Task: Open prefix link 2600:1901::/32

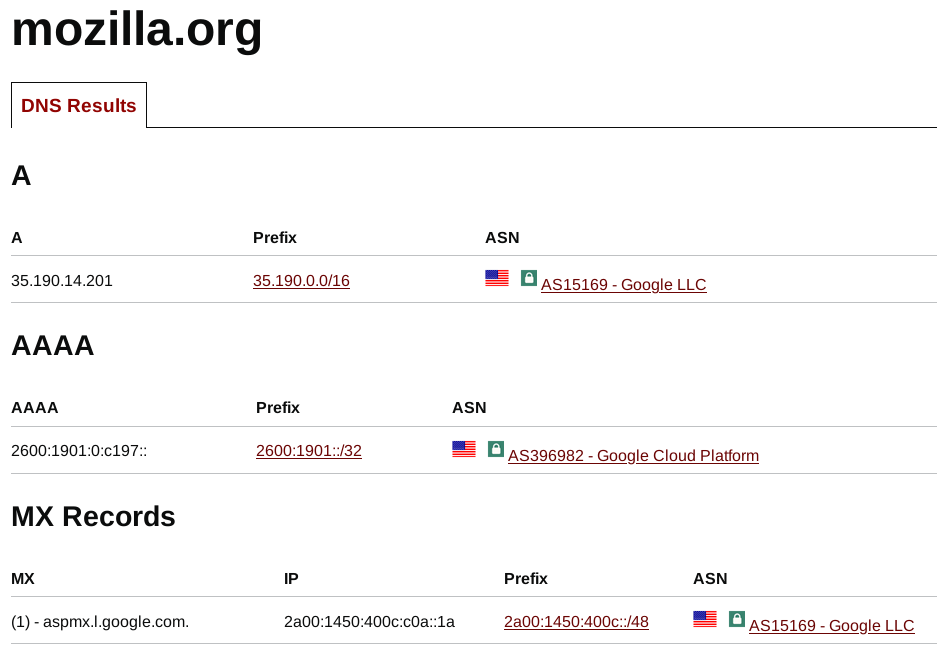Action: click(x=309, y=451)
